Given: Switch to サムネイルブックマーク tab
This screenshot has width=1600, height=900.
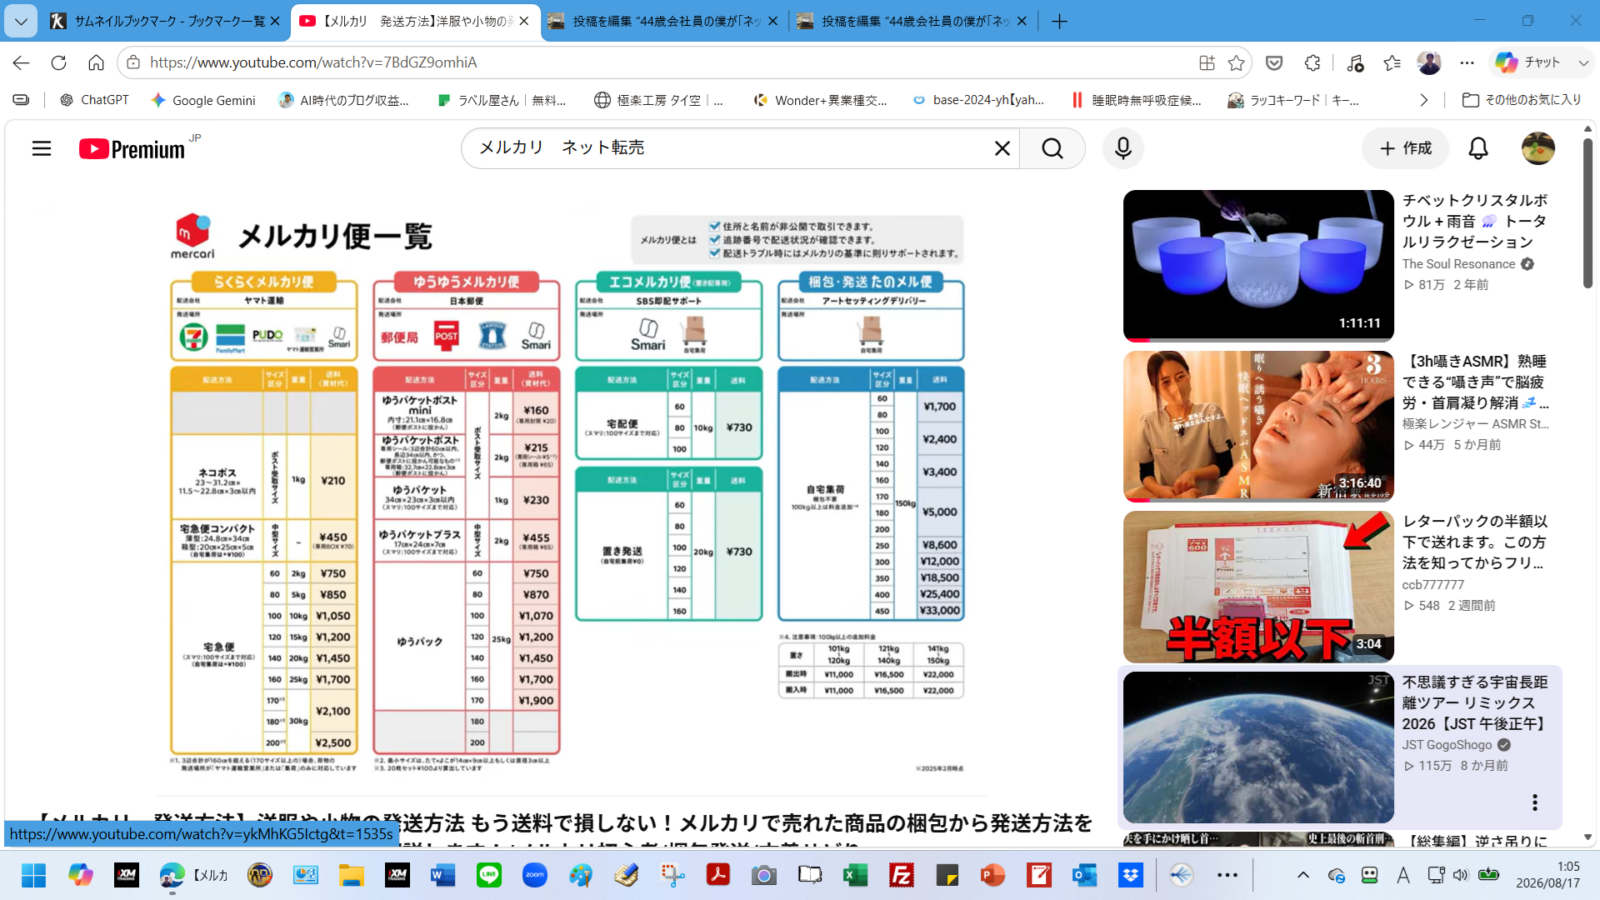Looking at the screenshot, I should tap(165, 21).
